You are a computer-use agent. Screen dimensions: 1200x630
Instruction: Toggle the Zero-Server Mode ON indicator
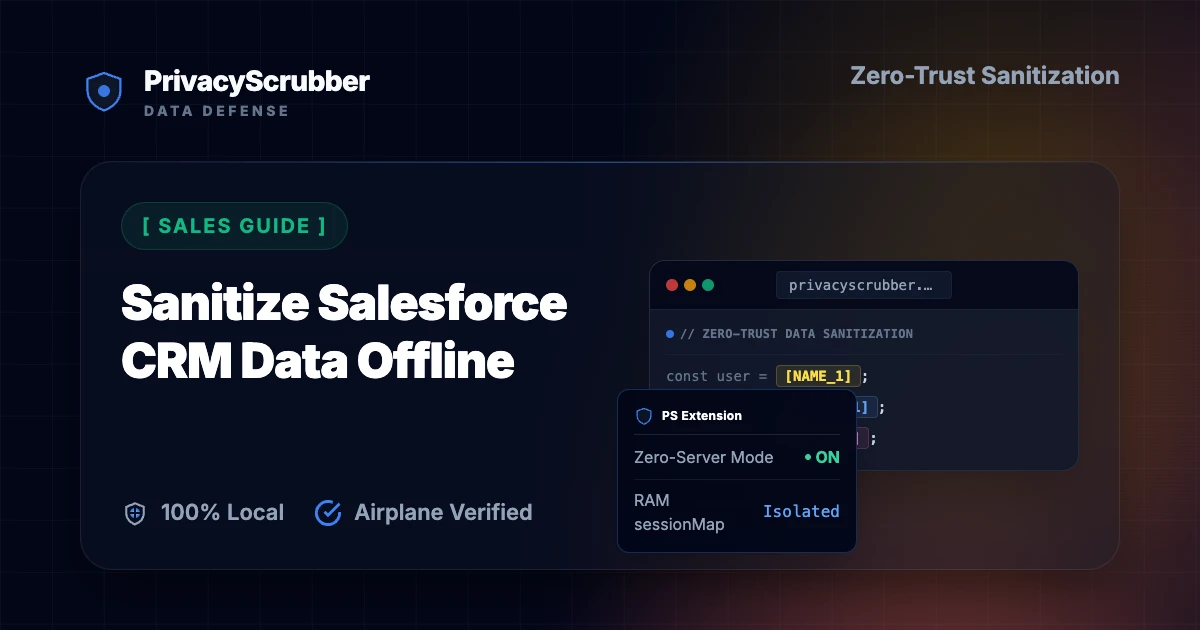pyautogui.click(x=822, y=457)
